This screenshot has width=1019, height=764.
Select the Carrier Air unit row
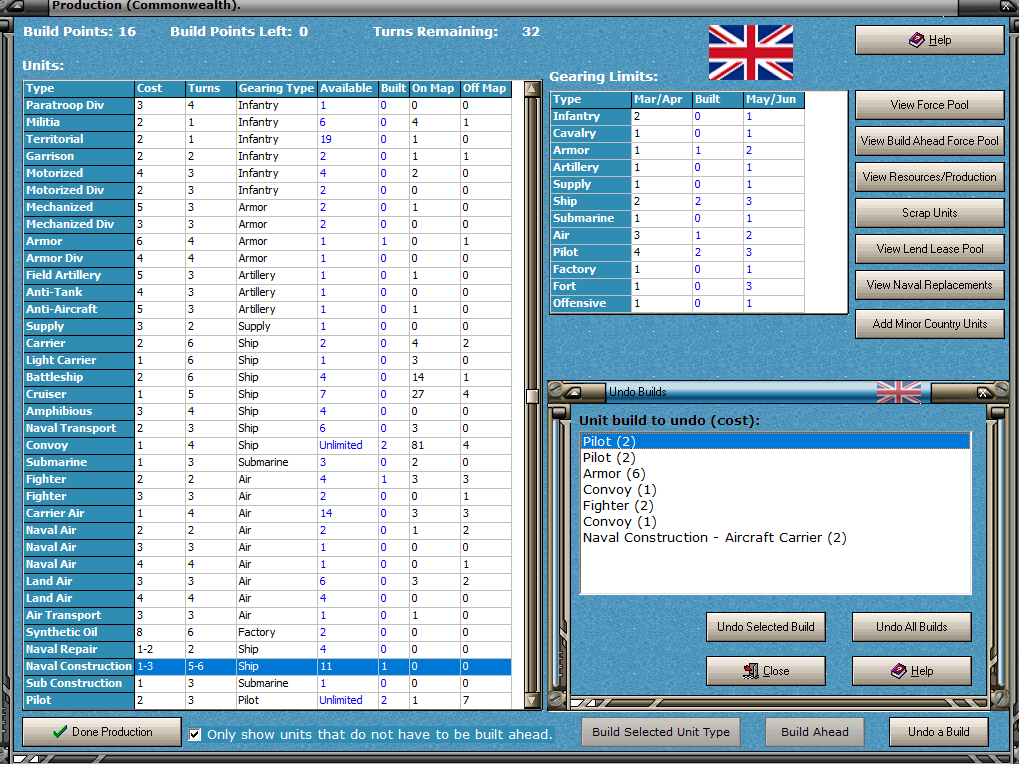pos(267,513)
